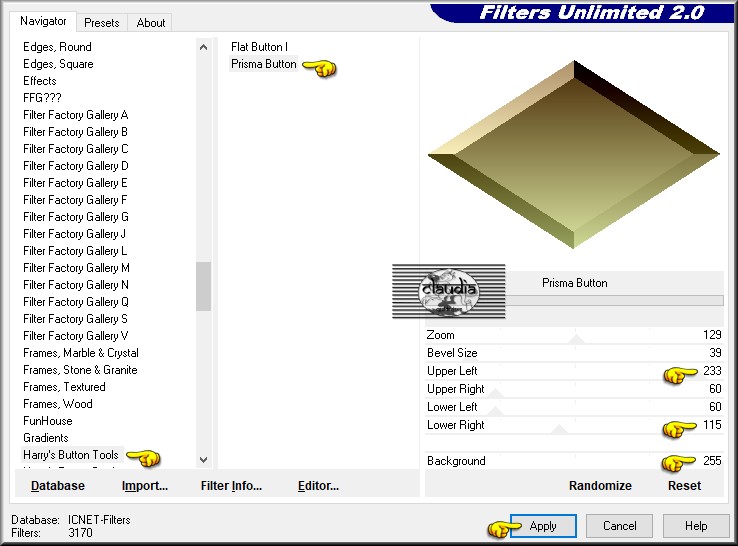
Task: Adjust the Upper Left slider
Action: [x=574, y=371]
